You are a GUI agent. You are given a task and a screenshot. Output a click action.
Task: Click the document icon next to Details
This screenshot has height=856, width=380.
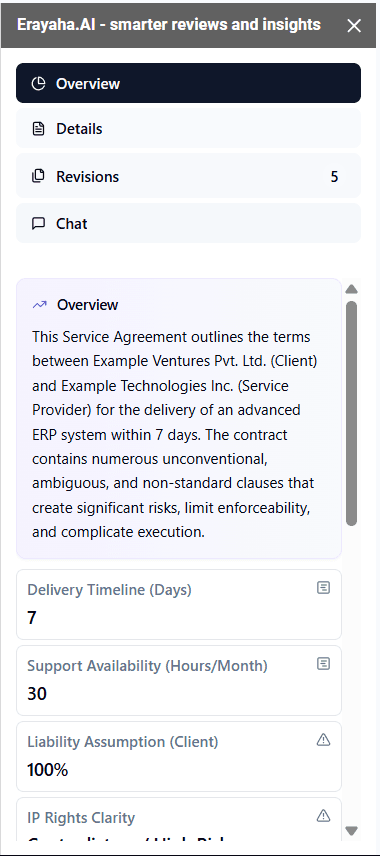coord(38,129)
